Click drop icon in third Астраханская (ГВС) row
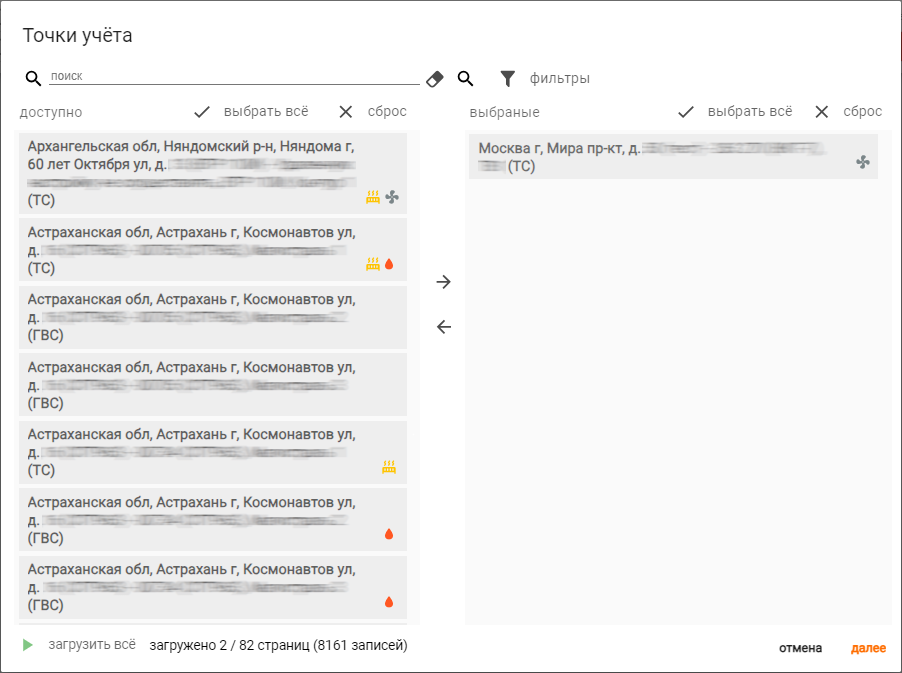Image resolution: width=902 pixels, height=673 pixels. pyautogui.click(x=389, y=534)
